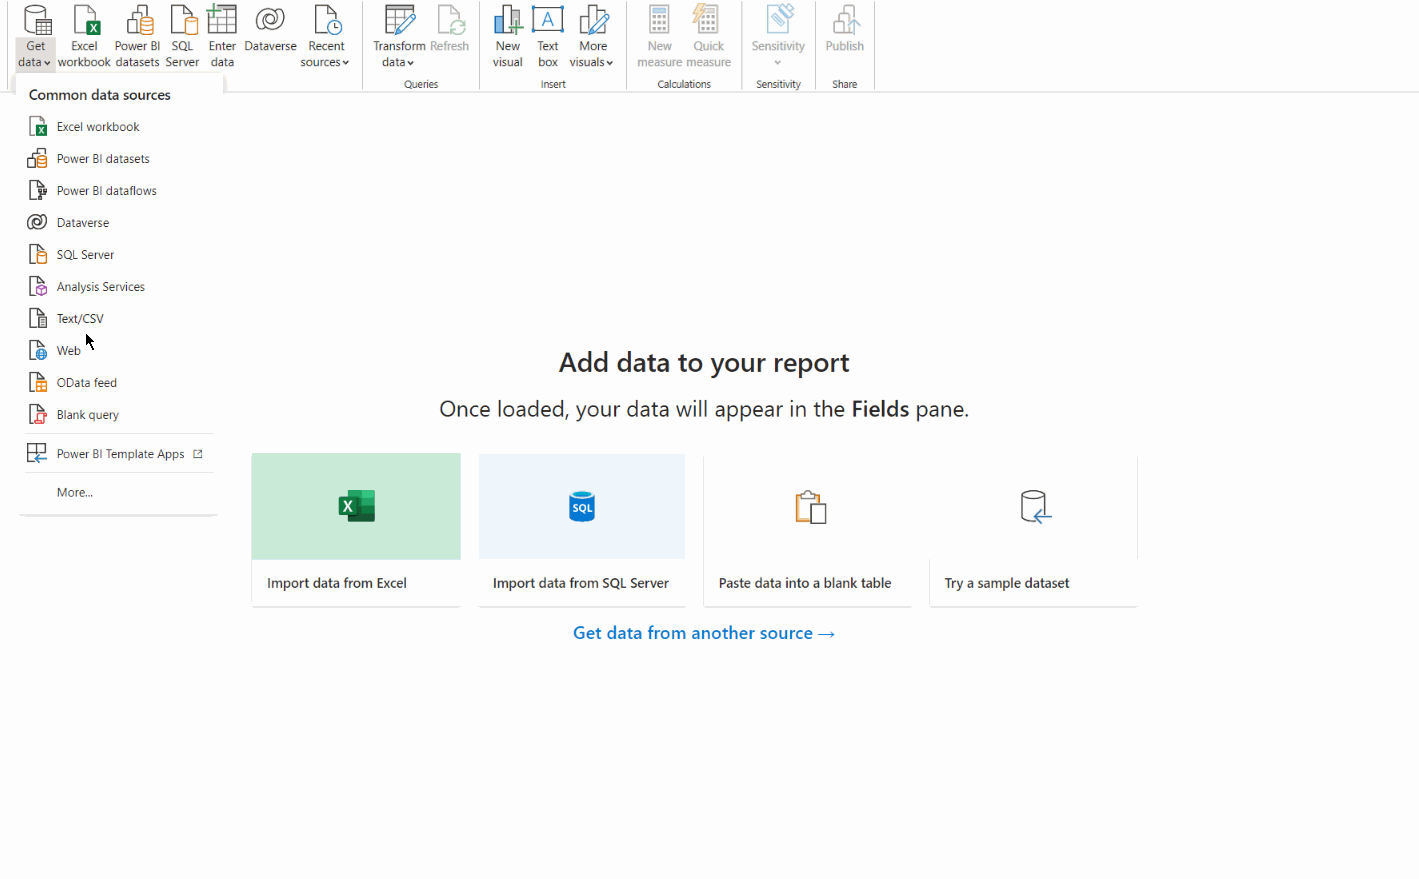Click the Import data from Excel card
1419x879 pixels.
tap(356, 530)
